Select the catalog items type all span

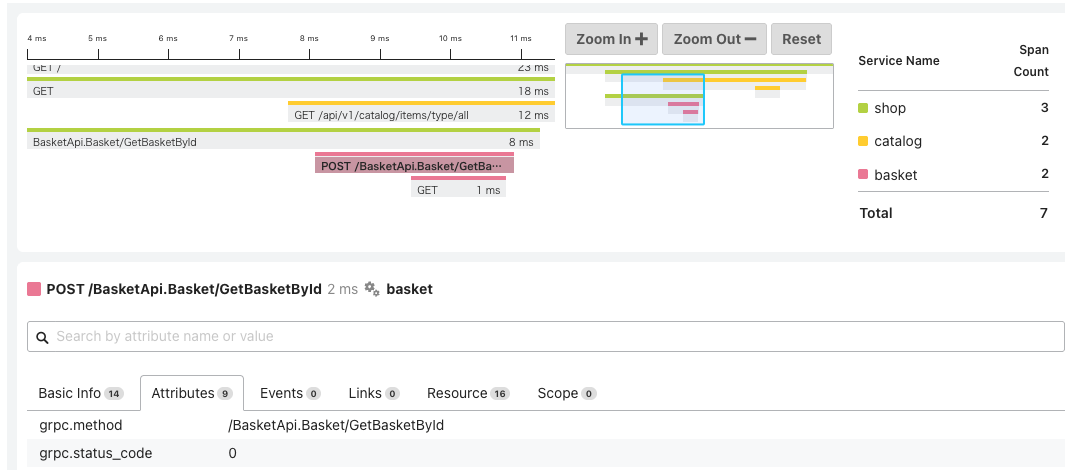(421, 115)
